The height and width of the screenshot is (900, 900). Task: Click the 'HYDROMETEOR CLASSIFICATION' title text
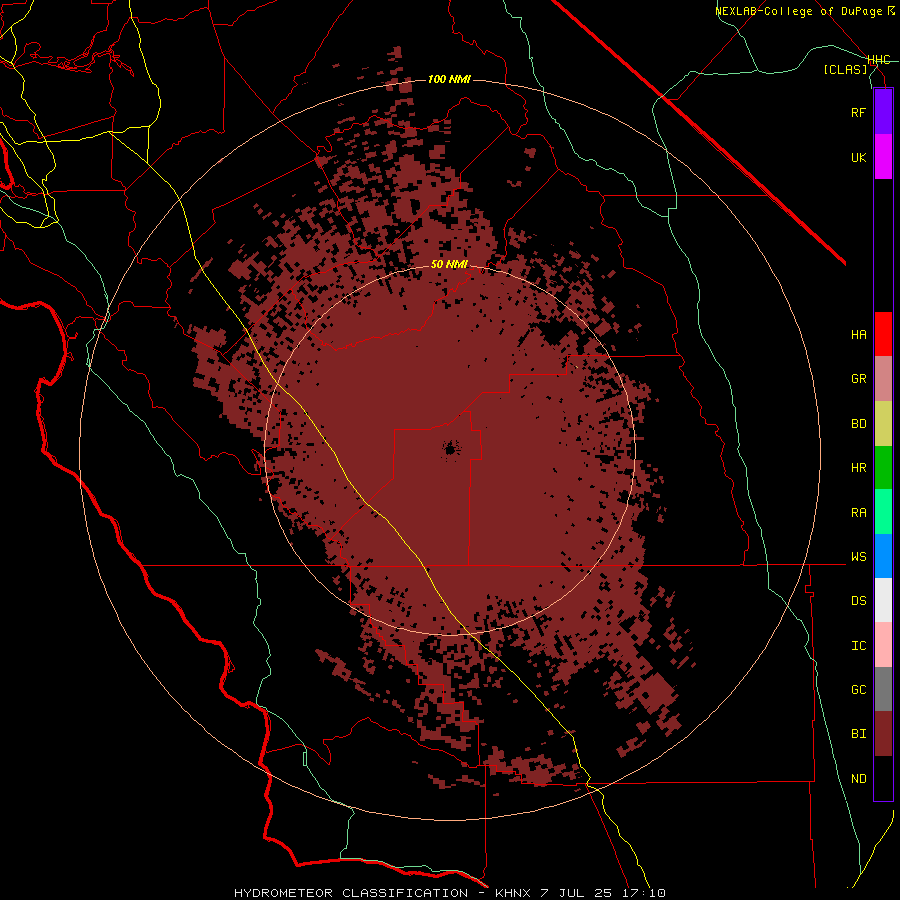coord(351,893)
